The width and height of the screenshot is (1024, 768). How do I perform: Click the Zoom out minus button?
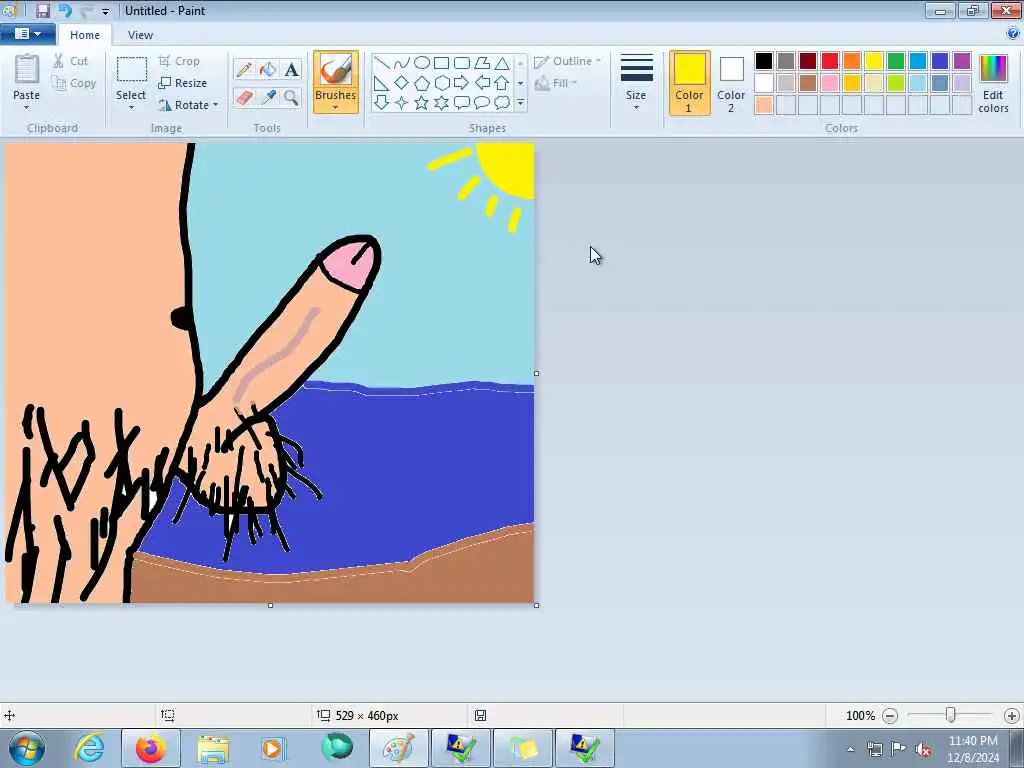(889, 716)
